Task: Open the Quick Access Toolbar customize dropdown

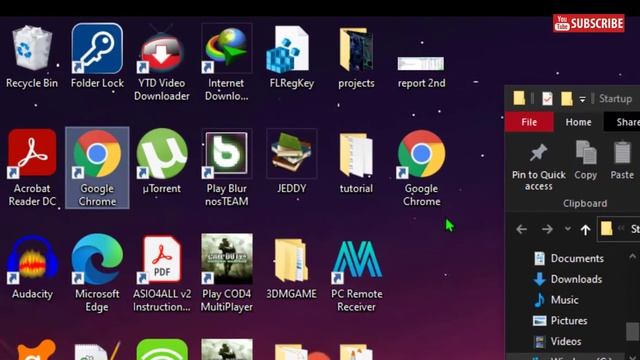Action: [582, 99]
